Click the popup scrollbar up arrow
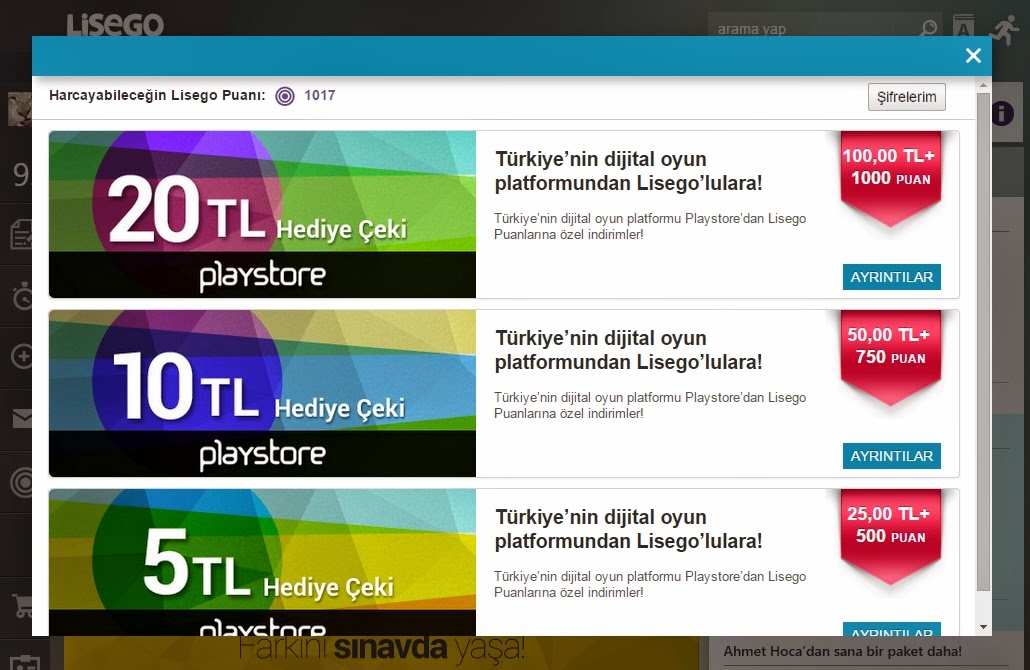The image size is (1030, 670). [983, 85]
